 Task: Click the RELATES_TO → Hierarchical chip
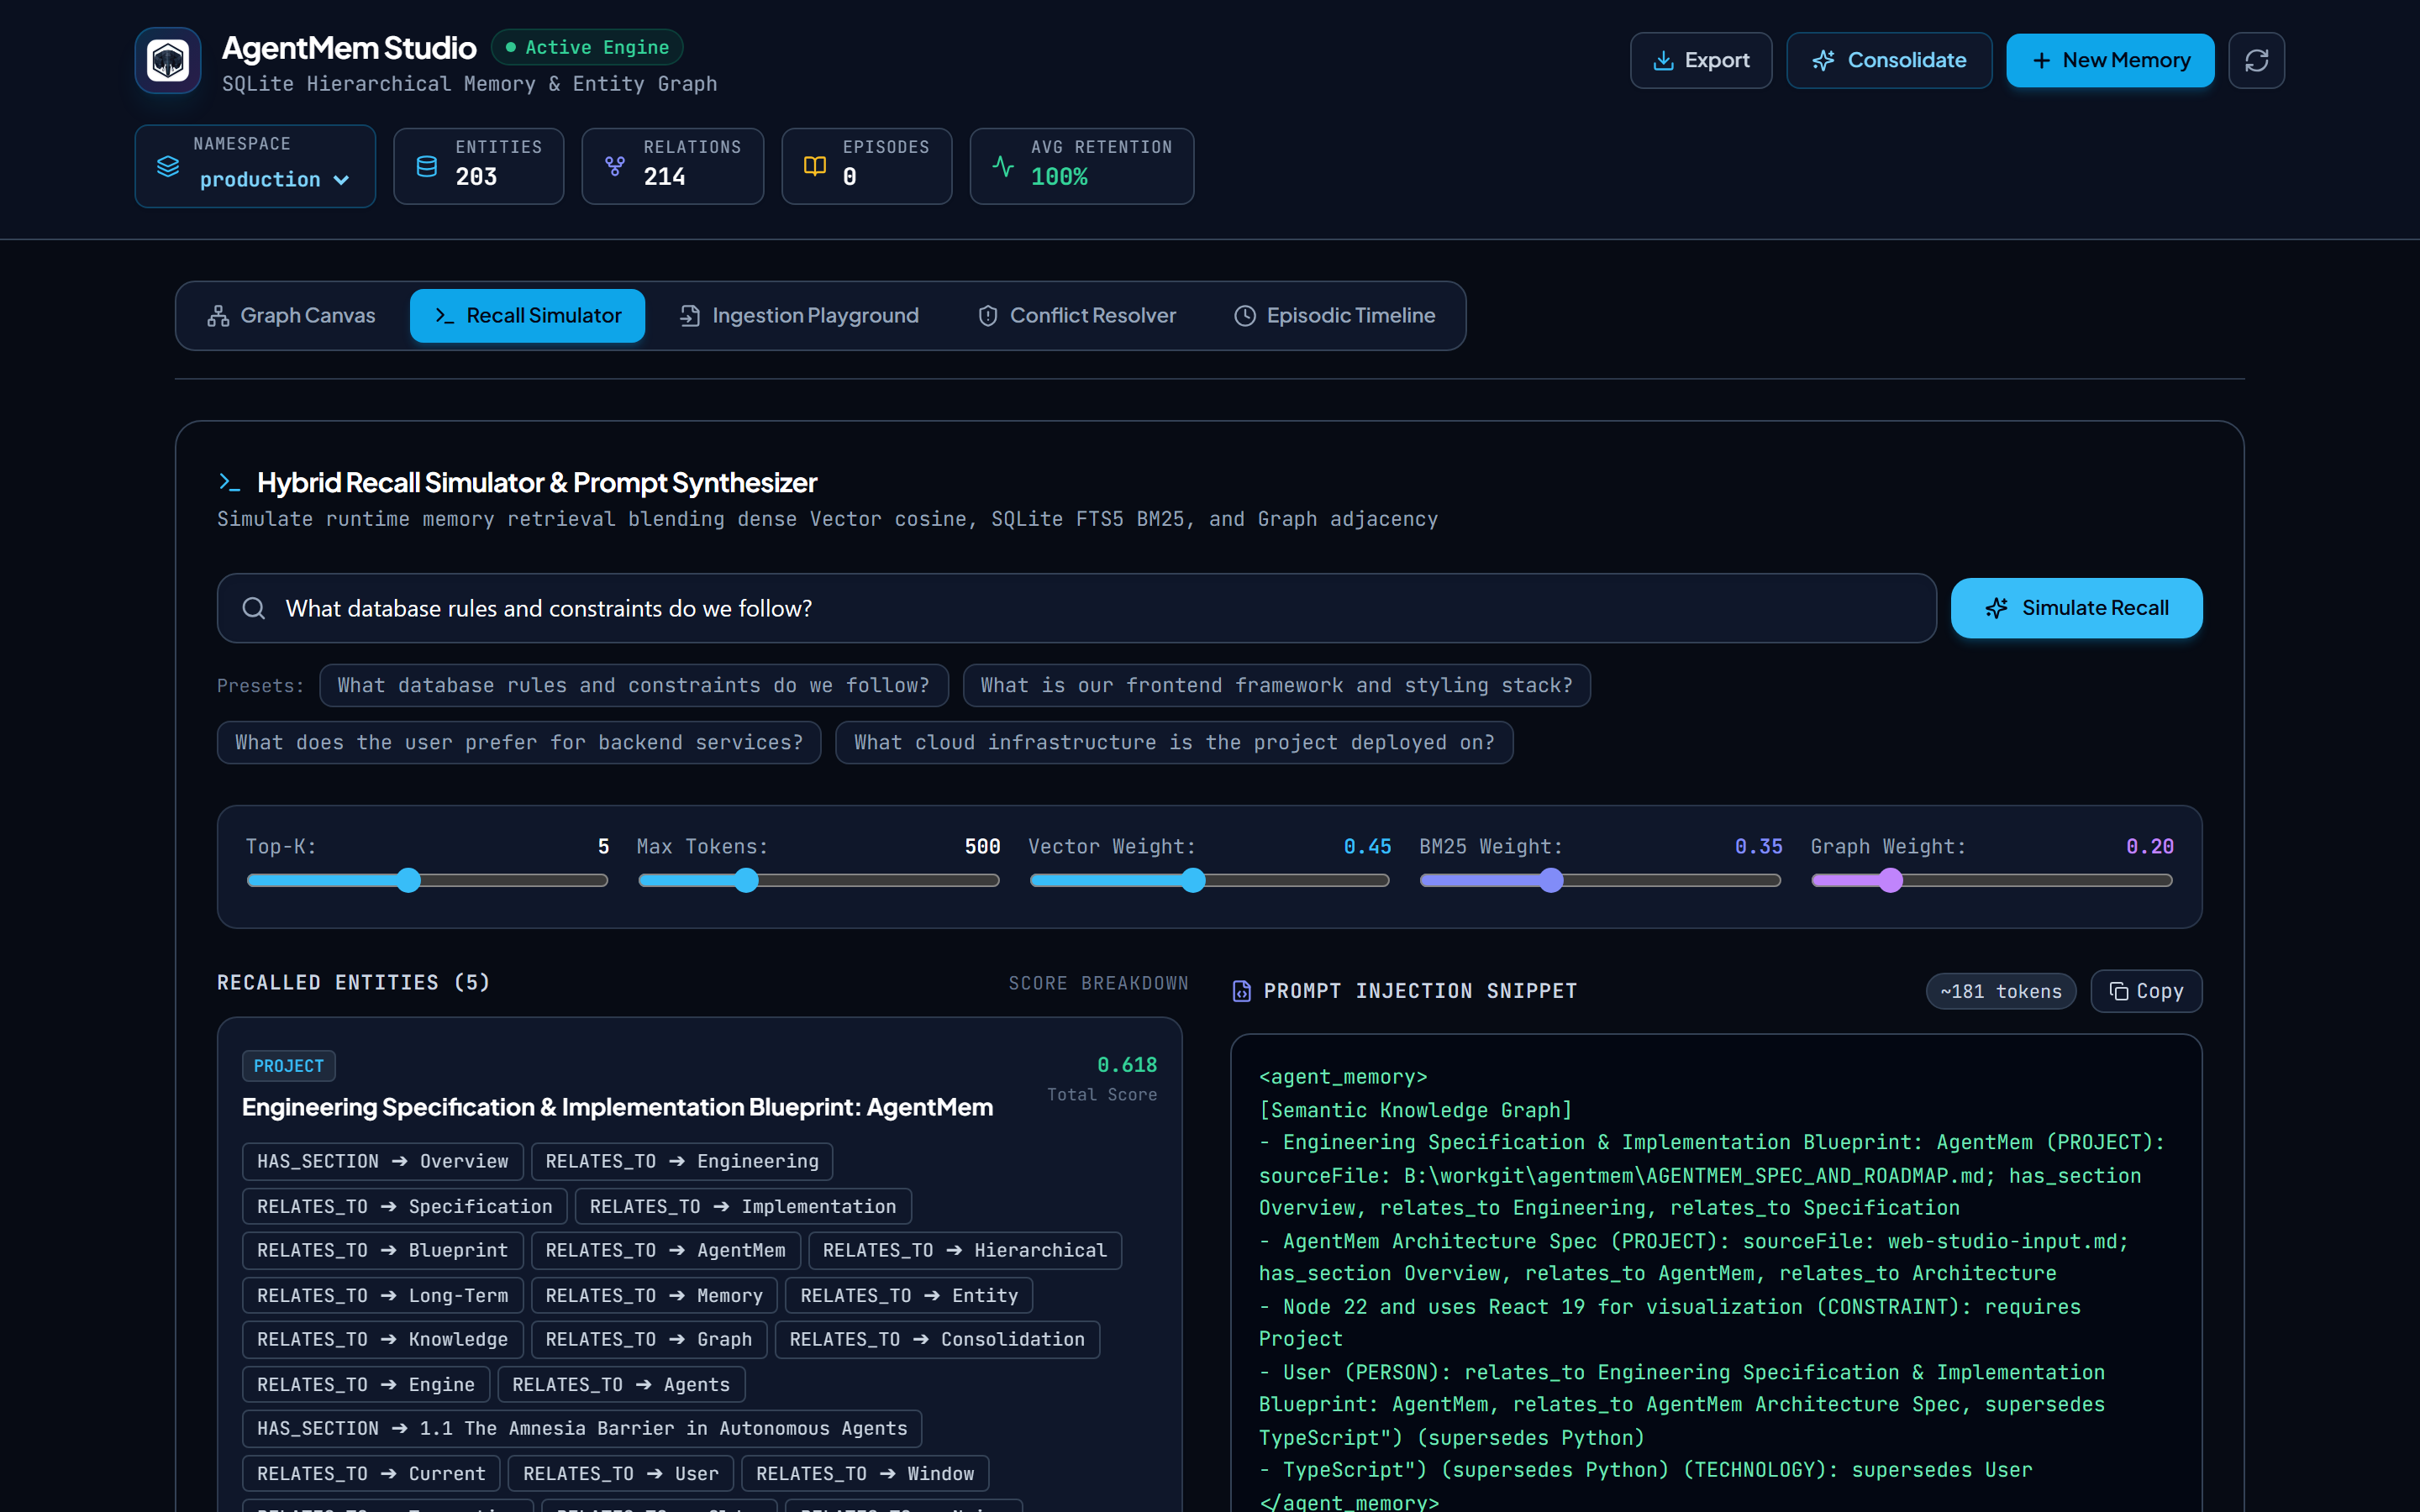click(964, 1250)
